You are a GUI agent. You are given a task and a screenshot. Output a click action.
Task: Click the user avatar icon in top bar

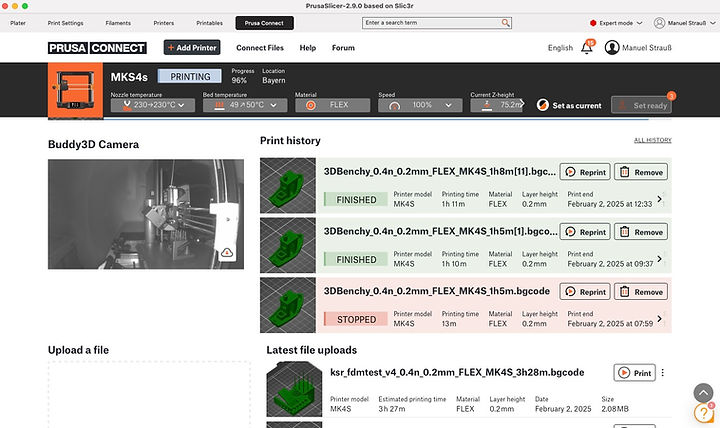[x=659, y=23]
